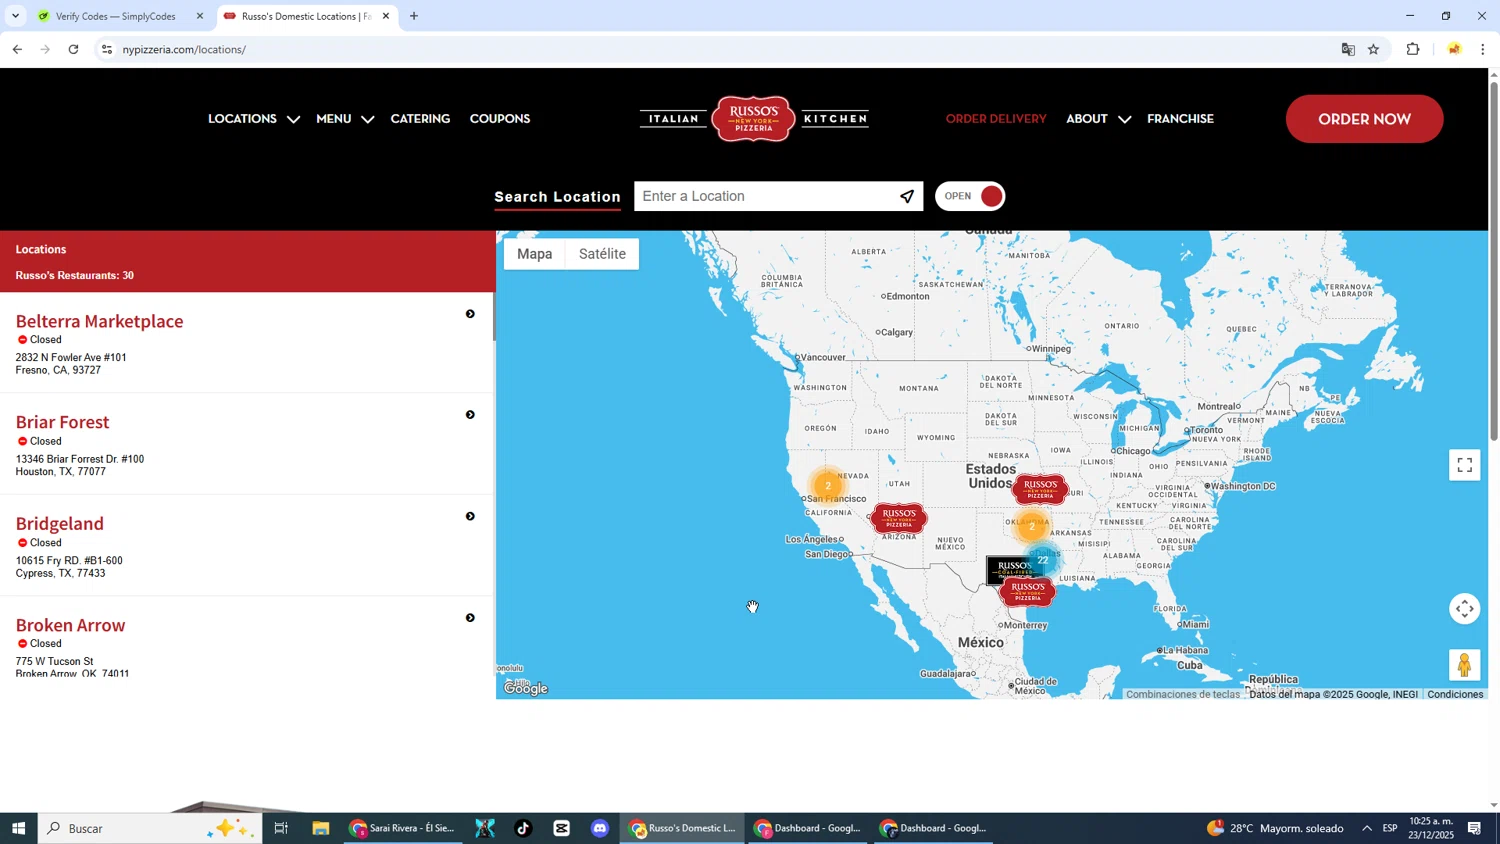Open the Belterra Marketplace location link

99,321
